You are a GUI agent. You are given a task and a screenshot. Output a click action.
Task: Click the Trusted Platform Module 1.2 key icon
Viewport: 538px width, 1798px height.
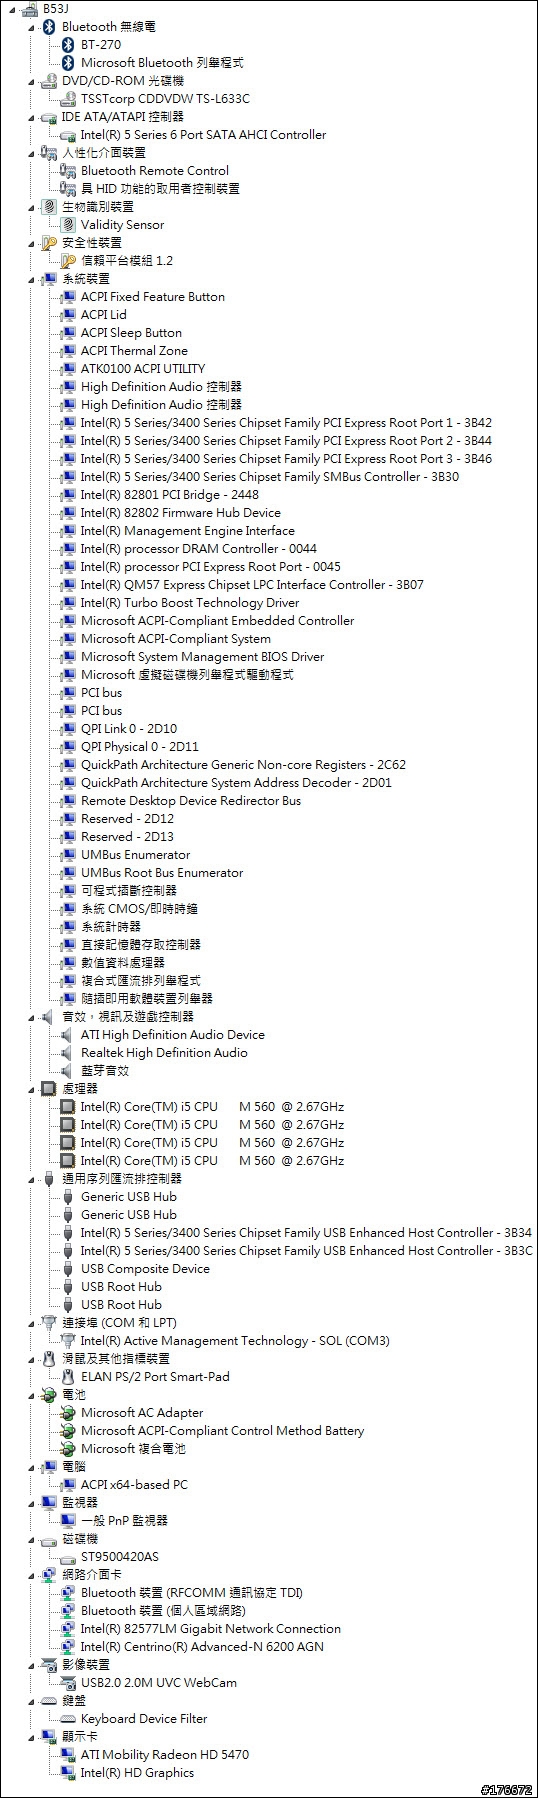[x=68, y=261]
